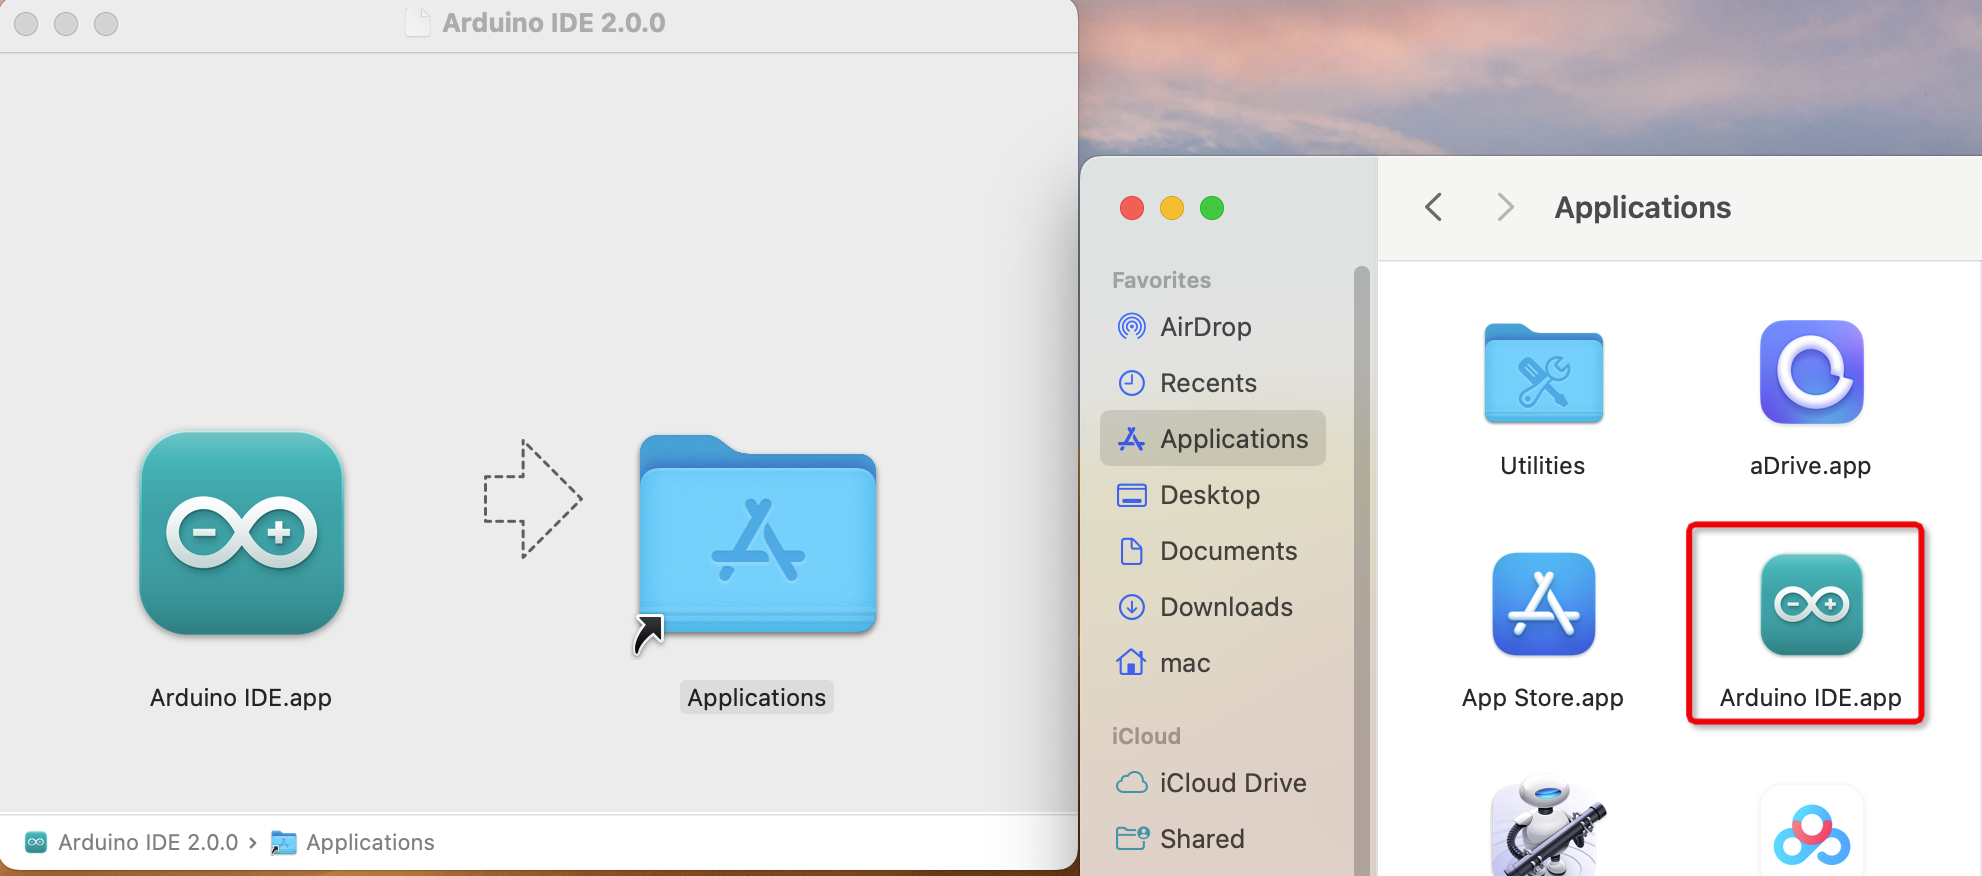Open iCloud Drive in Finder sidebar
This screenshot has width=1982, height=876.
pyautogui.click(x=1213, y=783)
